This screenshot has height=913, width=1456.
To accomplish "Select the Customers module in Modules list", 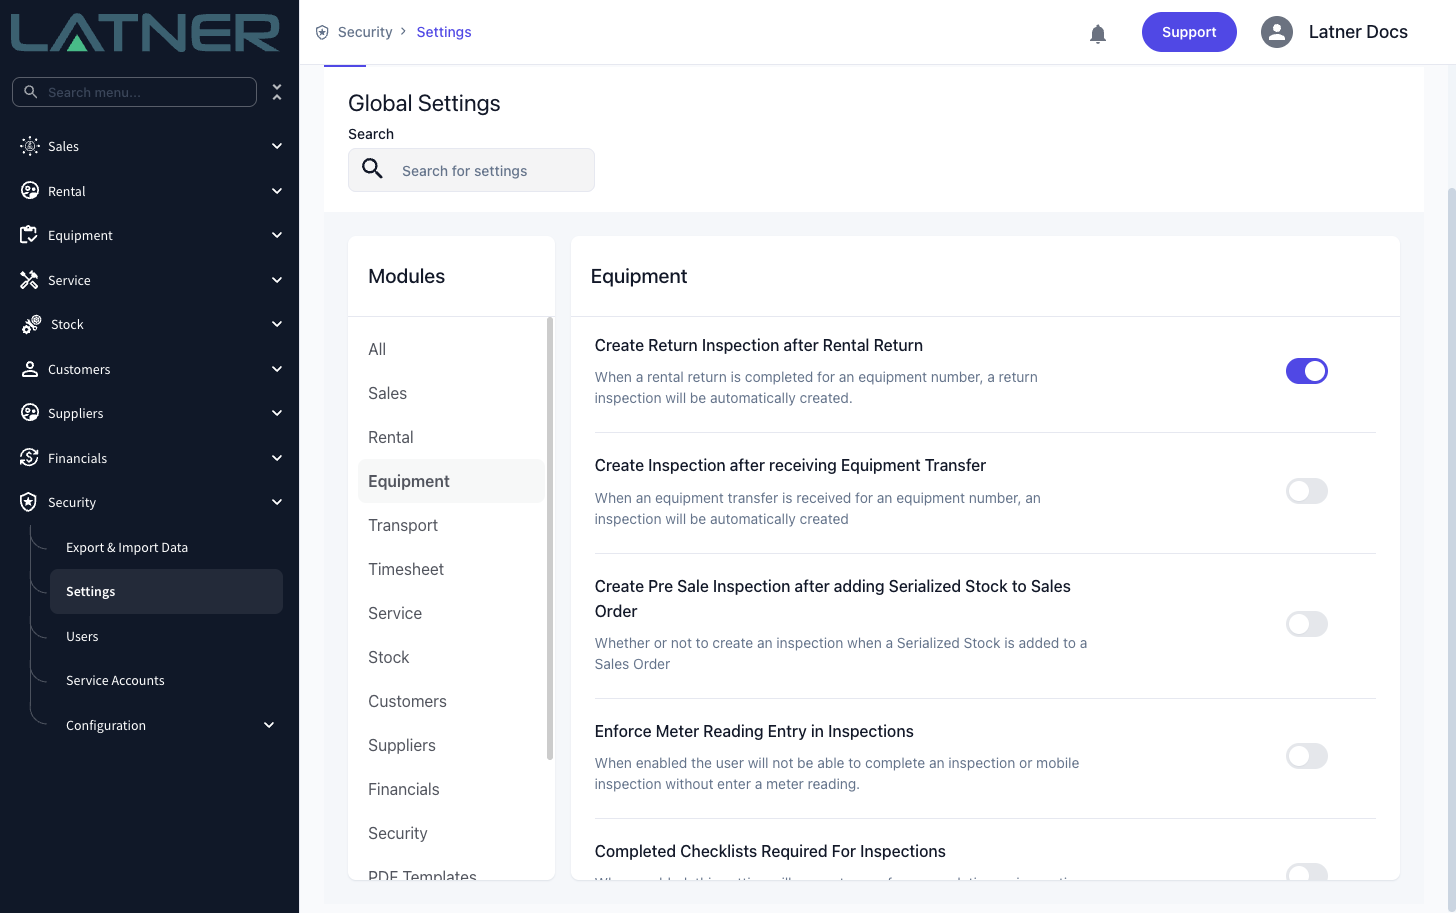I will [x=451, y=701].
